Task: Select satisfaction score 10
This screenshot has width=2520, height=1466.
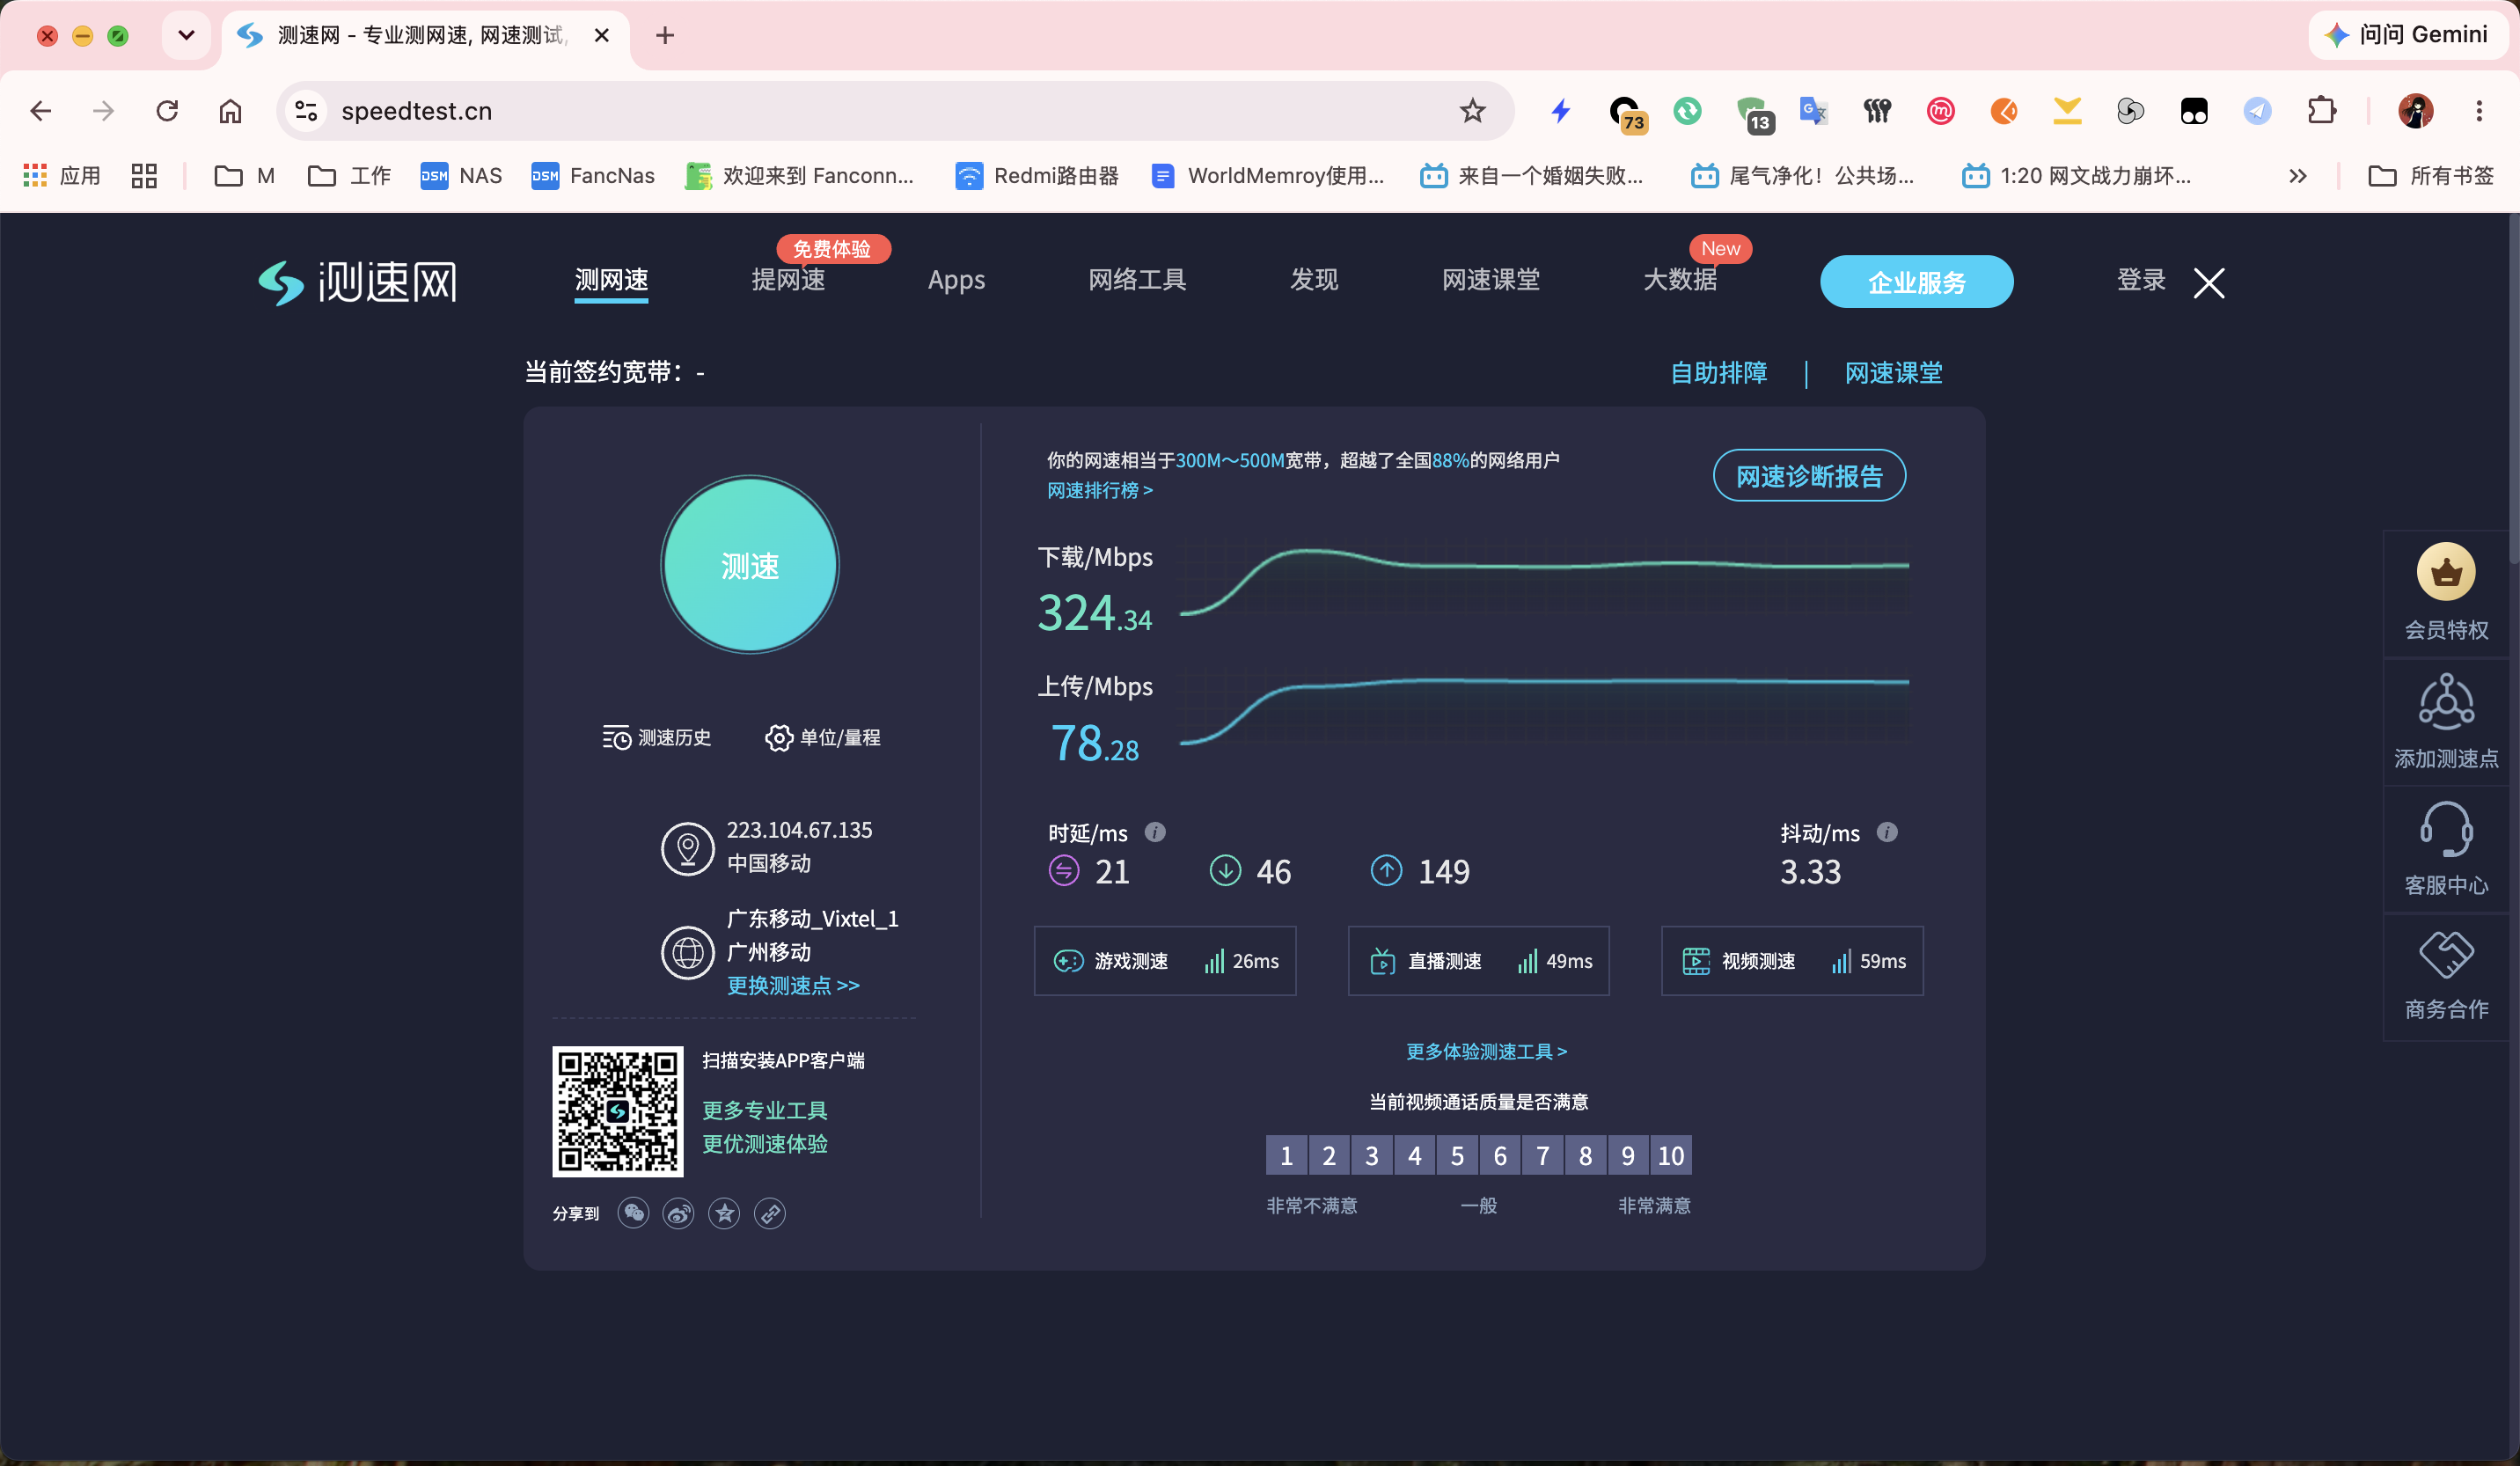Action: coord(1671,1155)
